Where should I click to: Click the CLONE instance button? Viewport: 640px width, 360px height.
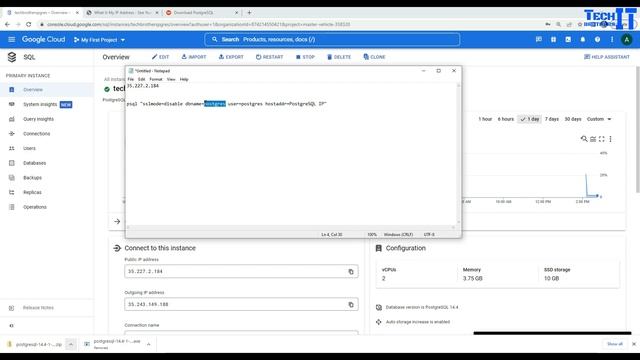pyautogui.click(x=374, y=57)
